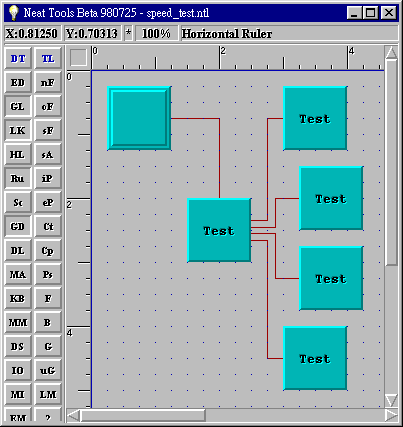Viewport: 403px width, 427px height.
Task: Click the DT toolbox button
Action: click(x=18, y=59)
